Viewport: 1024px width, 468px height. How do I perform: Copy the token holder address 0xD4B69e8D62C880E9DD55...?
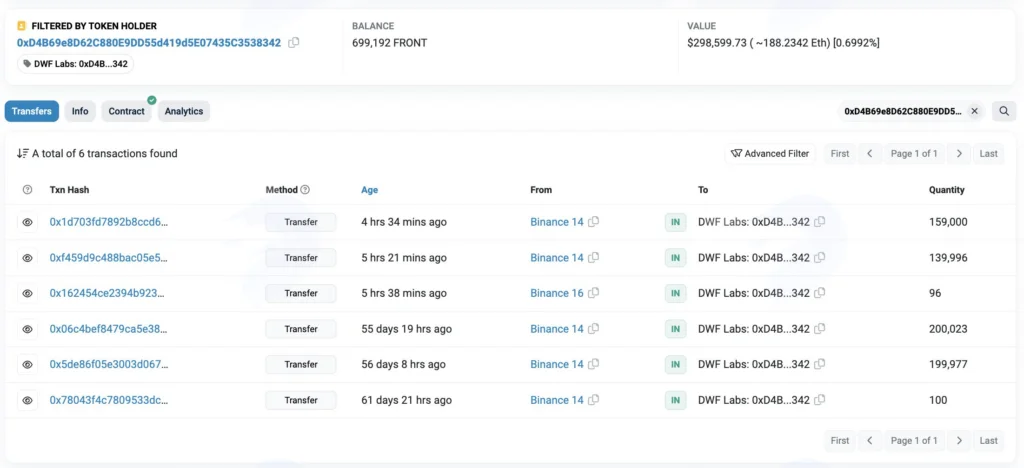point(294,42)
